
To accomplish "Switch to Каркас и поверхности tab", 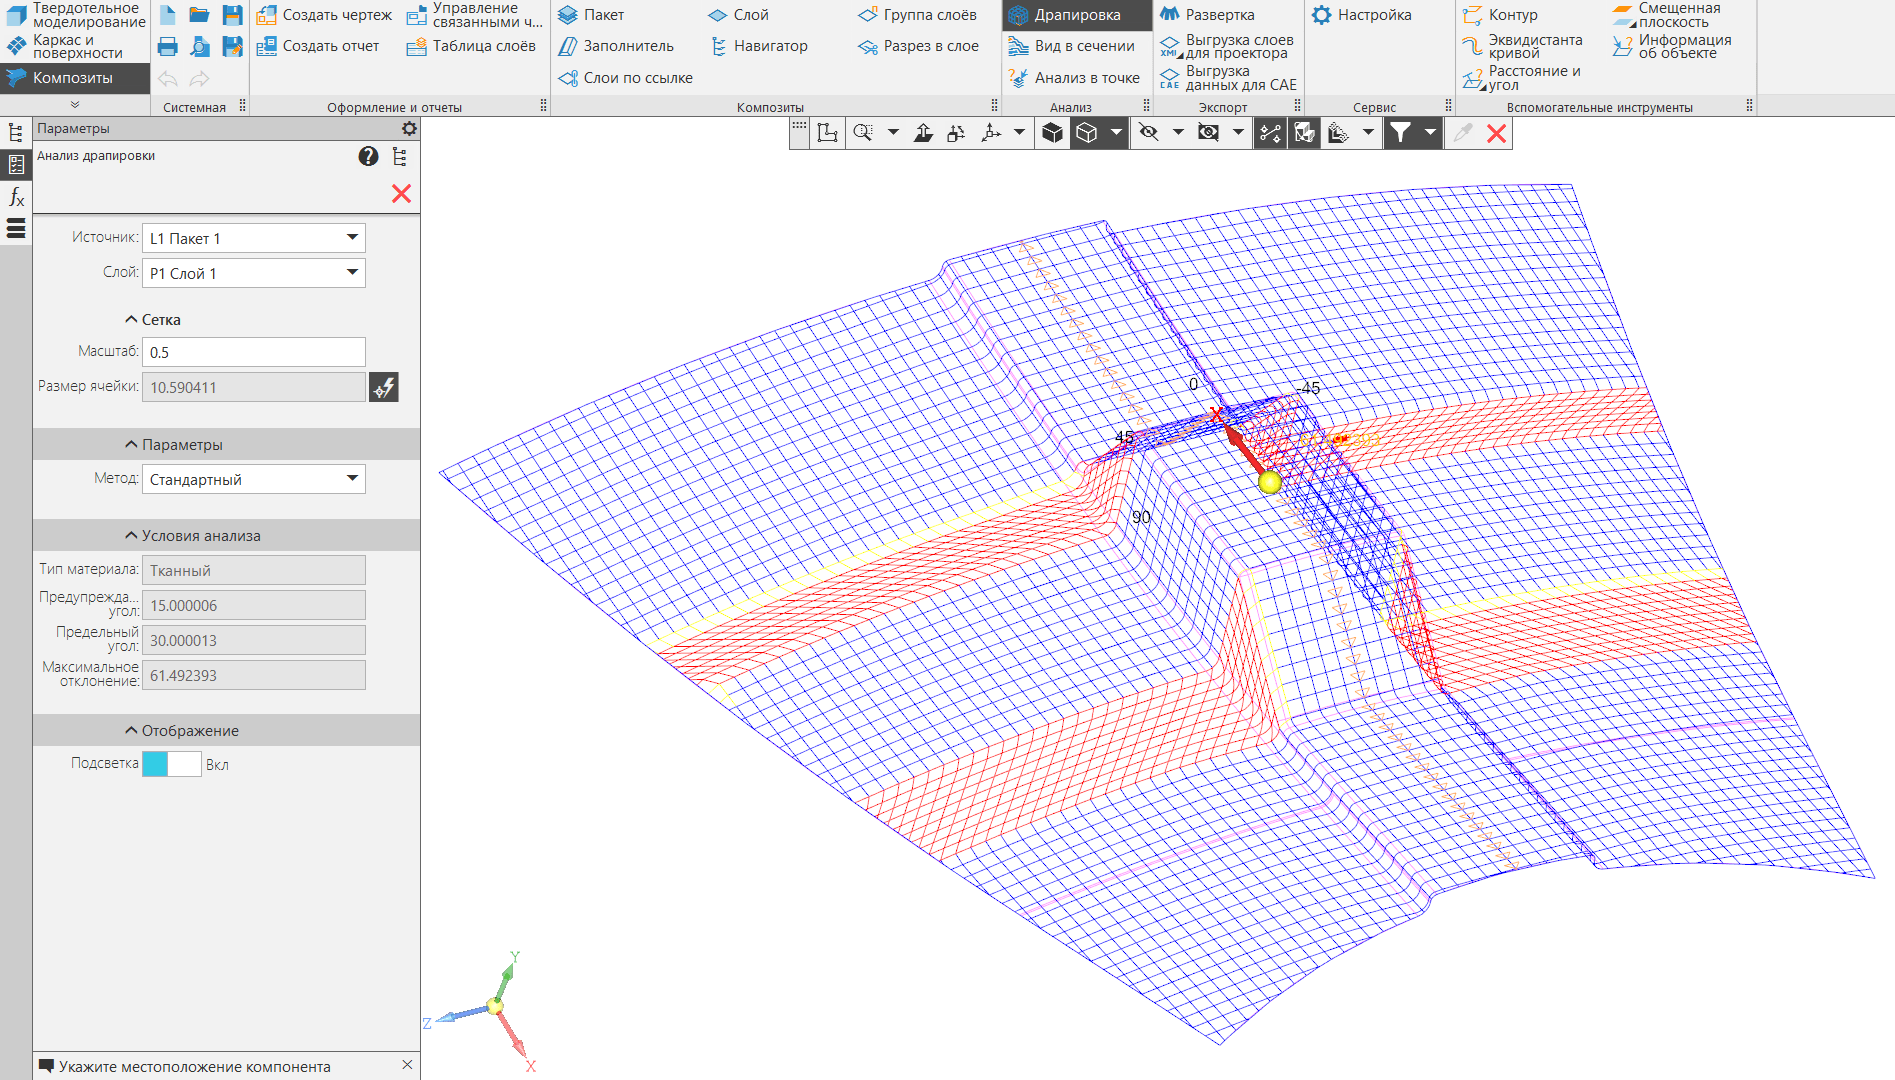I will point(75,47).
